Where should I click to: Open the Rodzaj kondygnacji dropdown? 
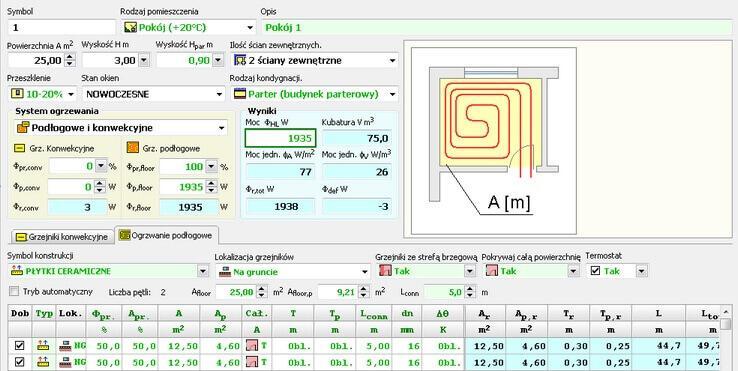pos(392,94)
